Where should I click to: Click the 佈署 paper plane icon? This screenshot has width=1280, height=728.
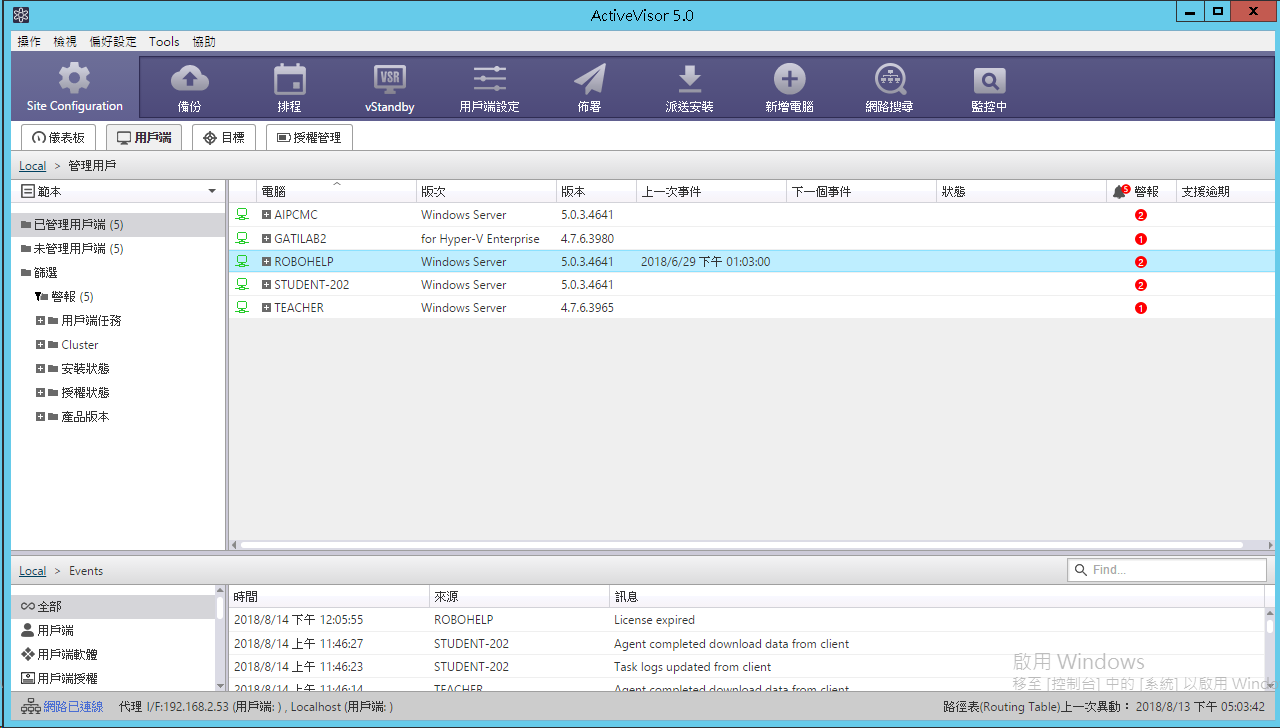click(589, 79)
